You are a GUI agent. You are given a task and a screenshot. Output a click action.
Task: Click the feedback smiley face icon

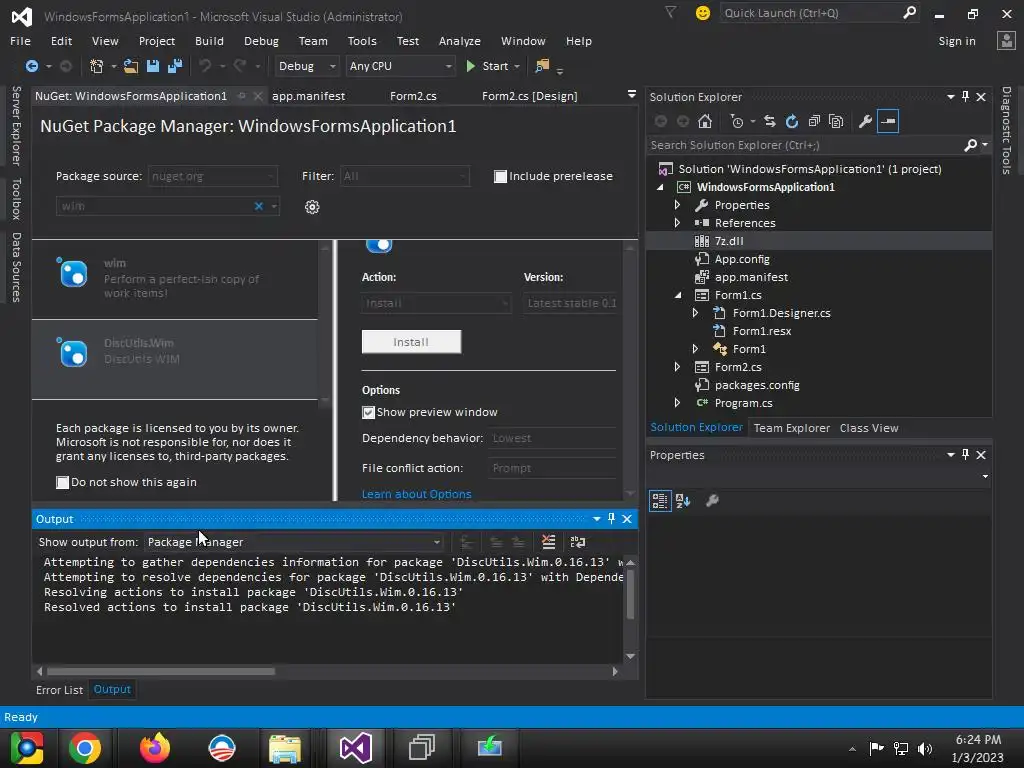pos(703,13)
